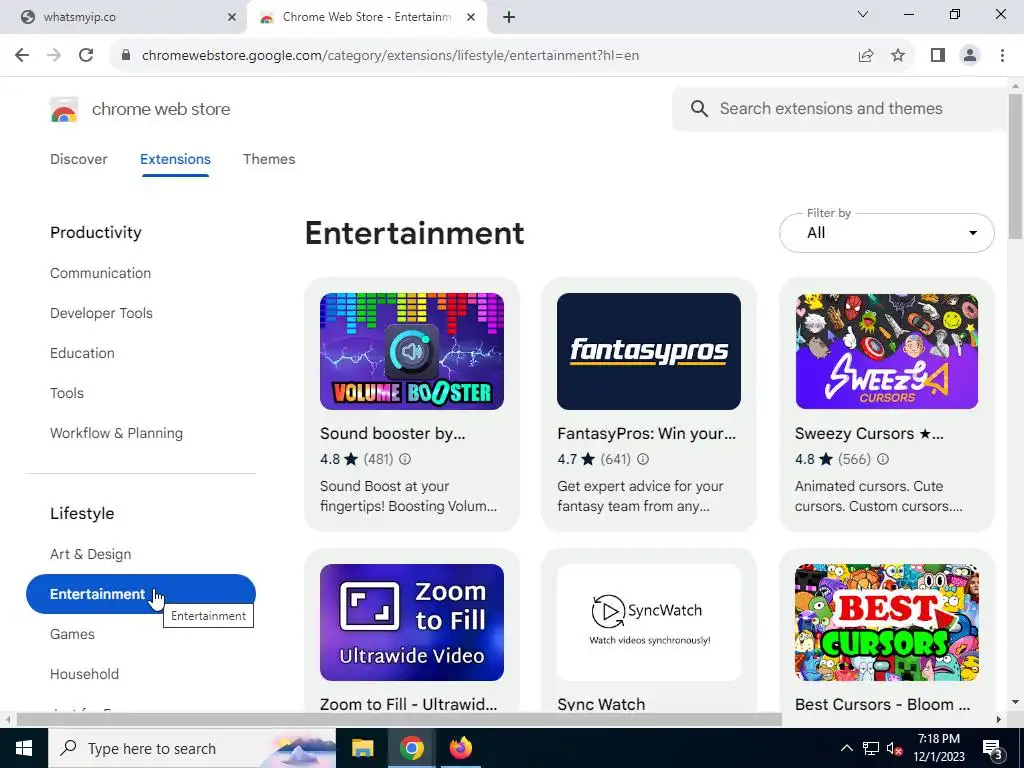Click the Lifestyle sidebar heading

point(82,513)
